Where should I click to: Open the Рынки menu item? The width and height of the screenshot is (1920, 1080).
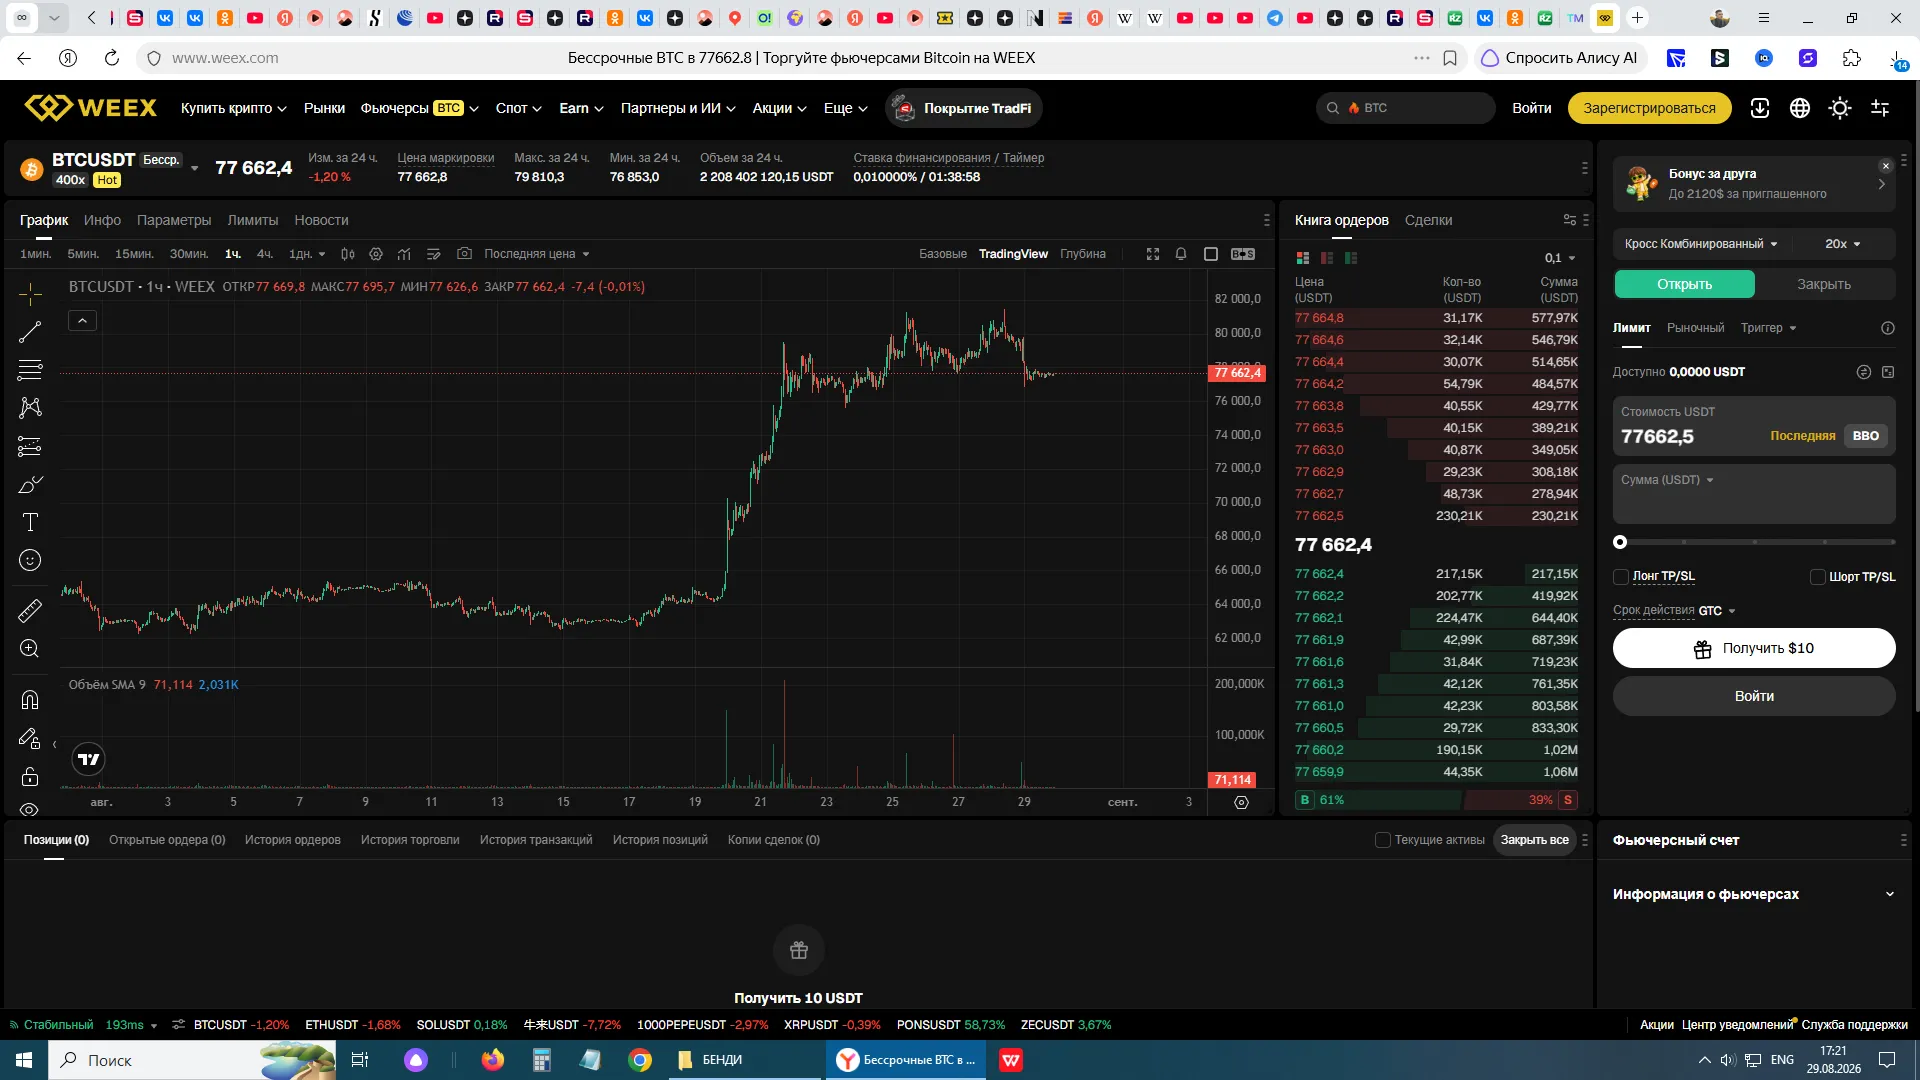(324, 108)
